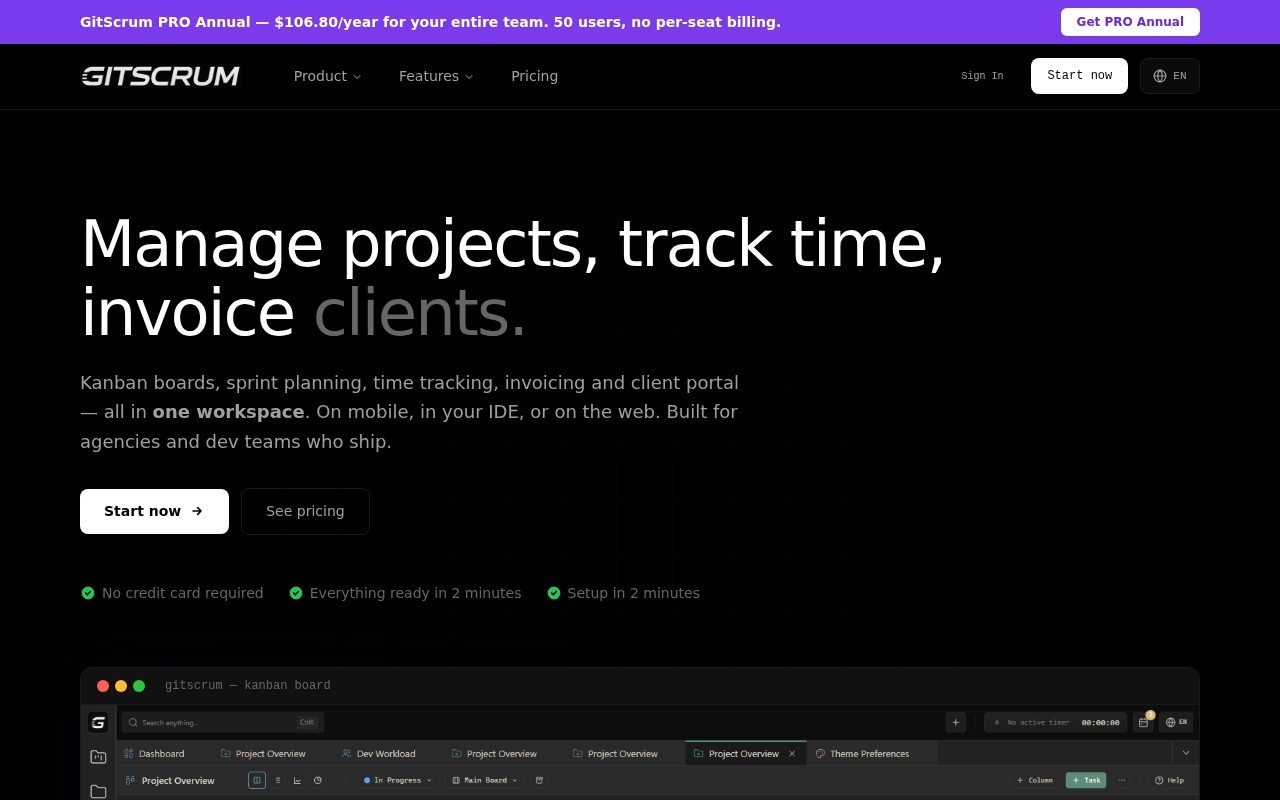
Task: Click the EN language button in the app preview
Action: [x=1176, y=722]
